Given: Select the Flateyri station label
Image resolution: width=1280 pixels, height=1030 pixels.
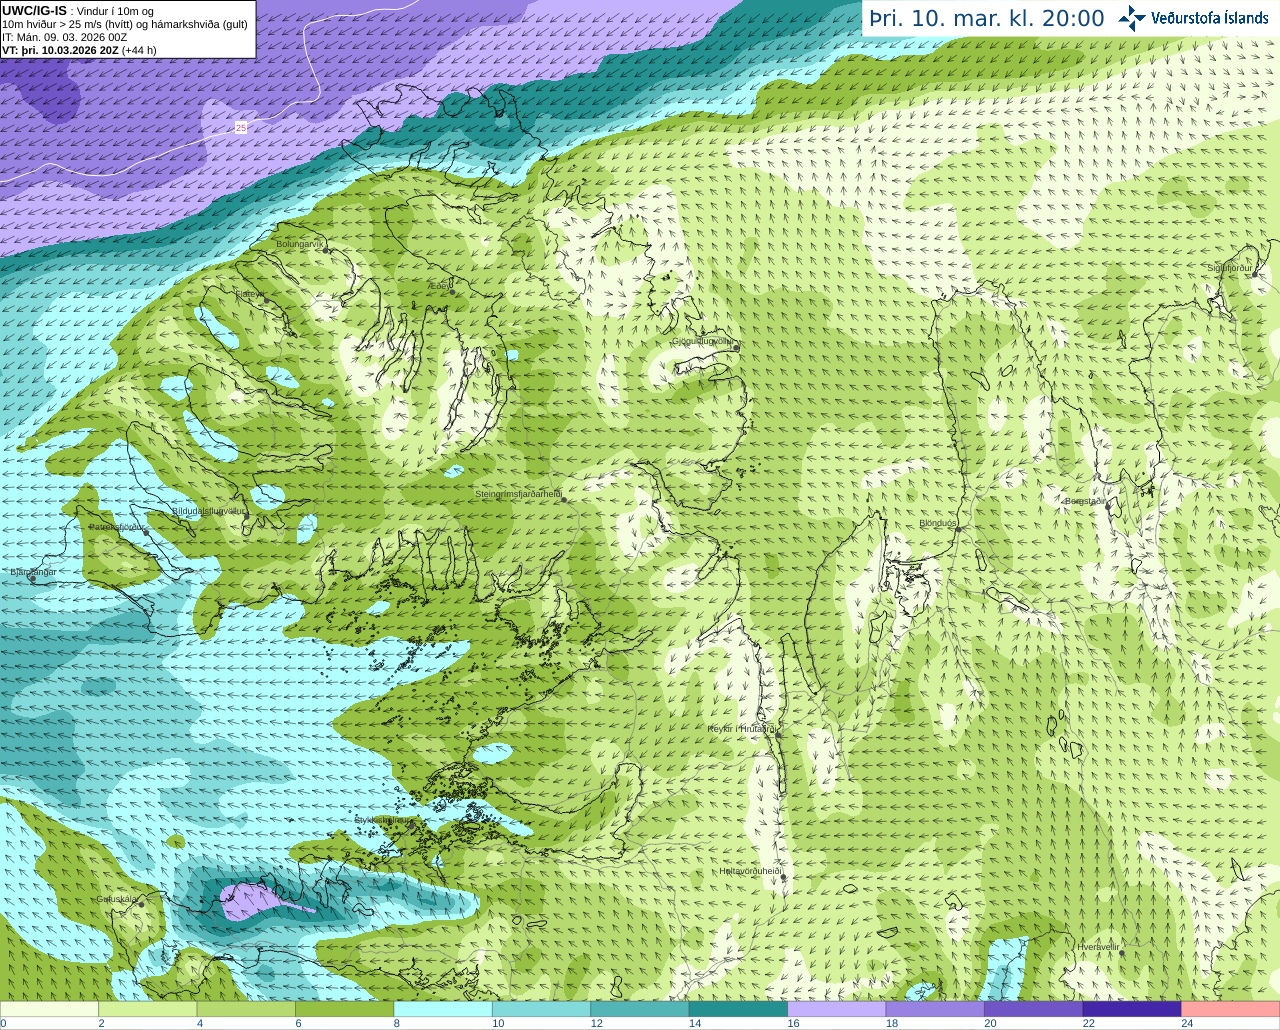Looking at the screenshot, I should (x=250, y=294).
